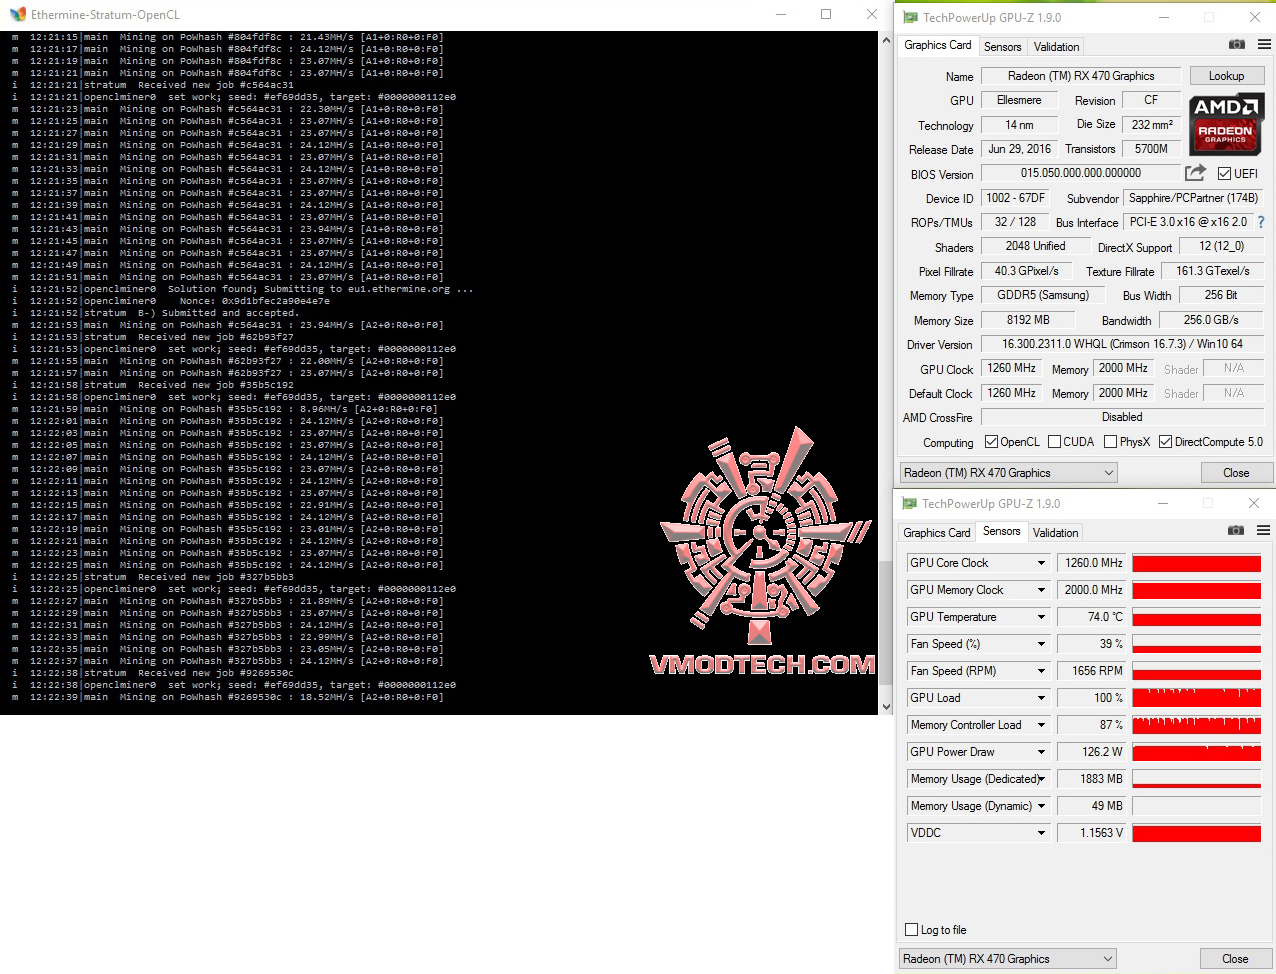Click Close button in Graphics Card window
Screen dimensions: 1276x974
tap(1236, 473)
